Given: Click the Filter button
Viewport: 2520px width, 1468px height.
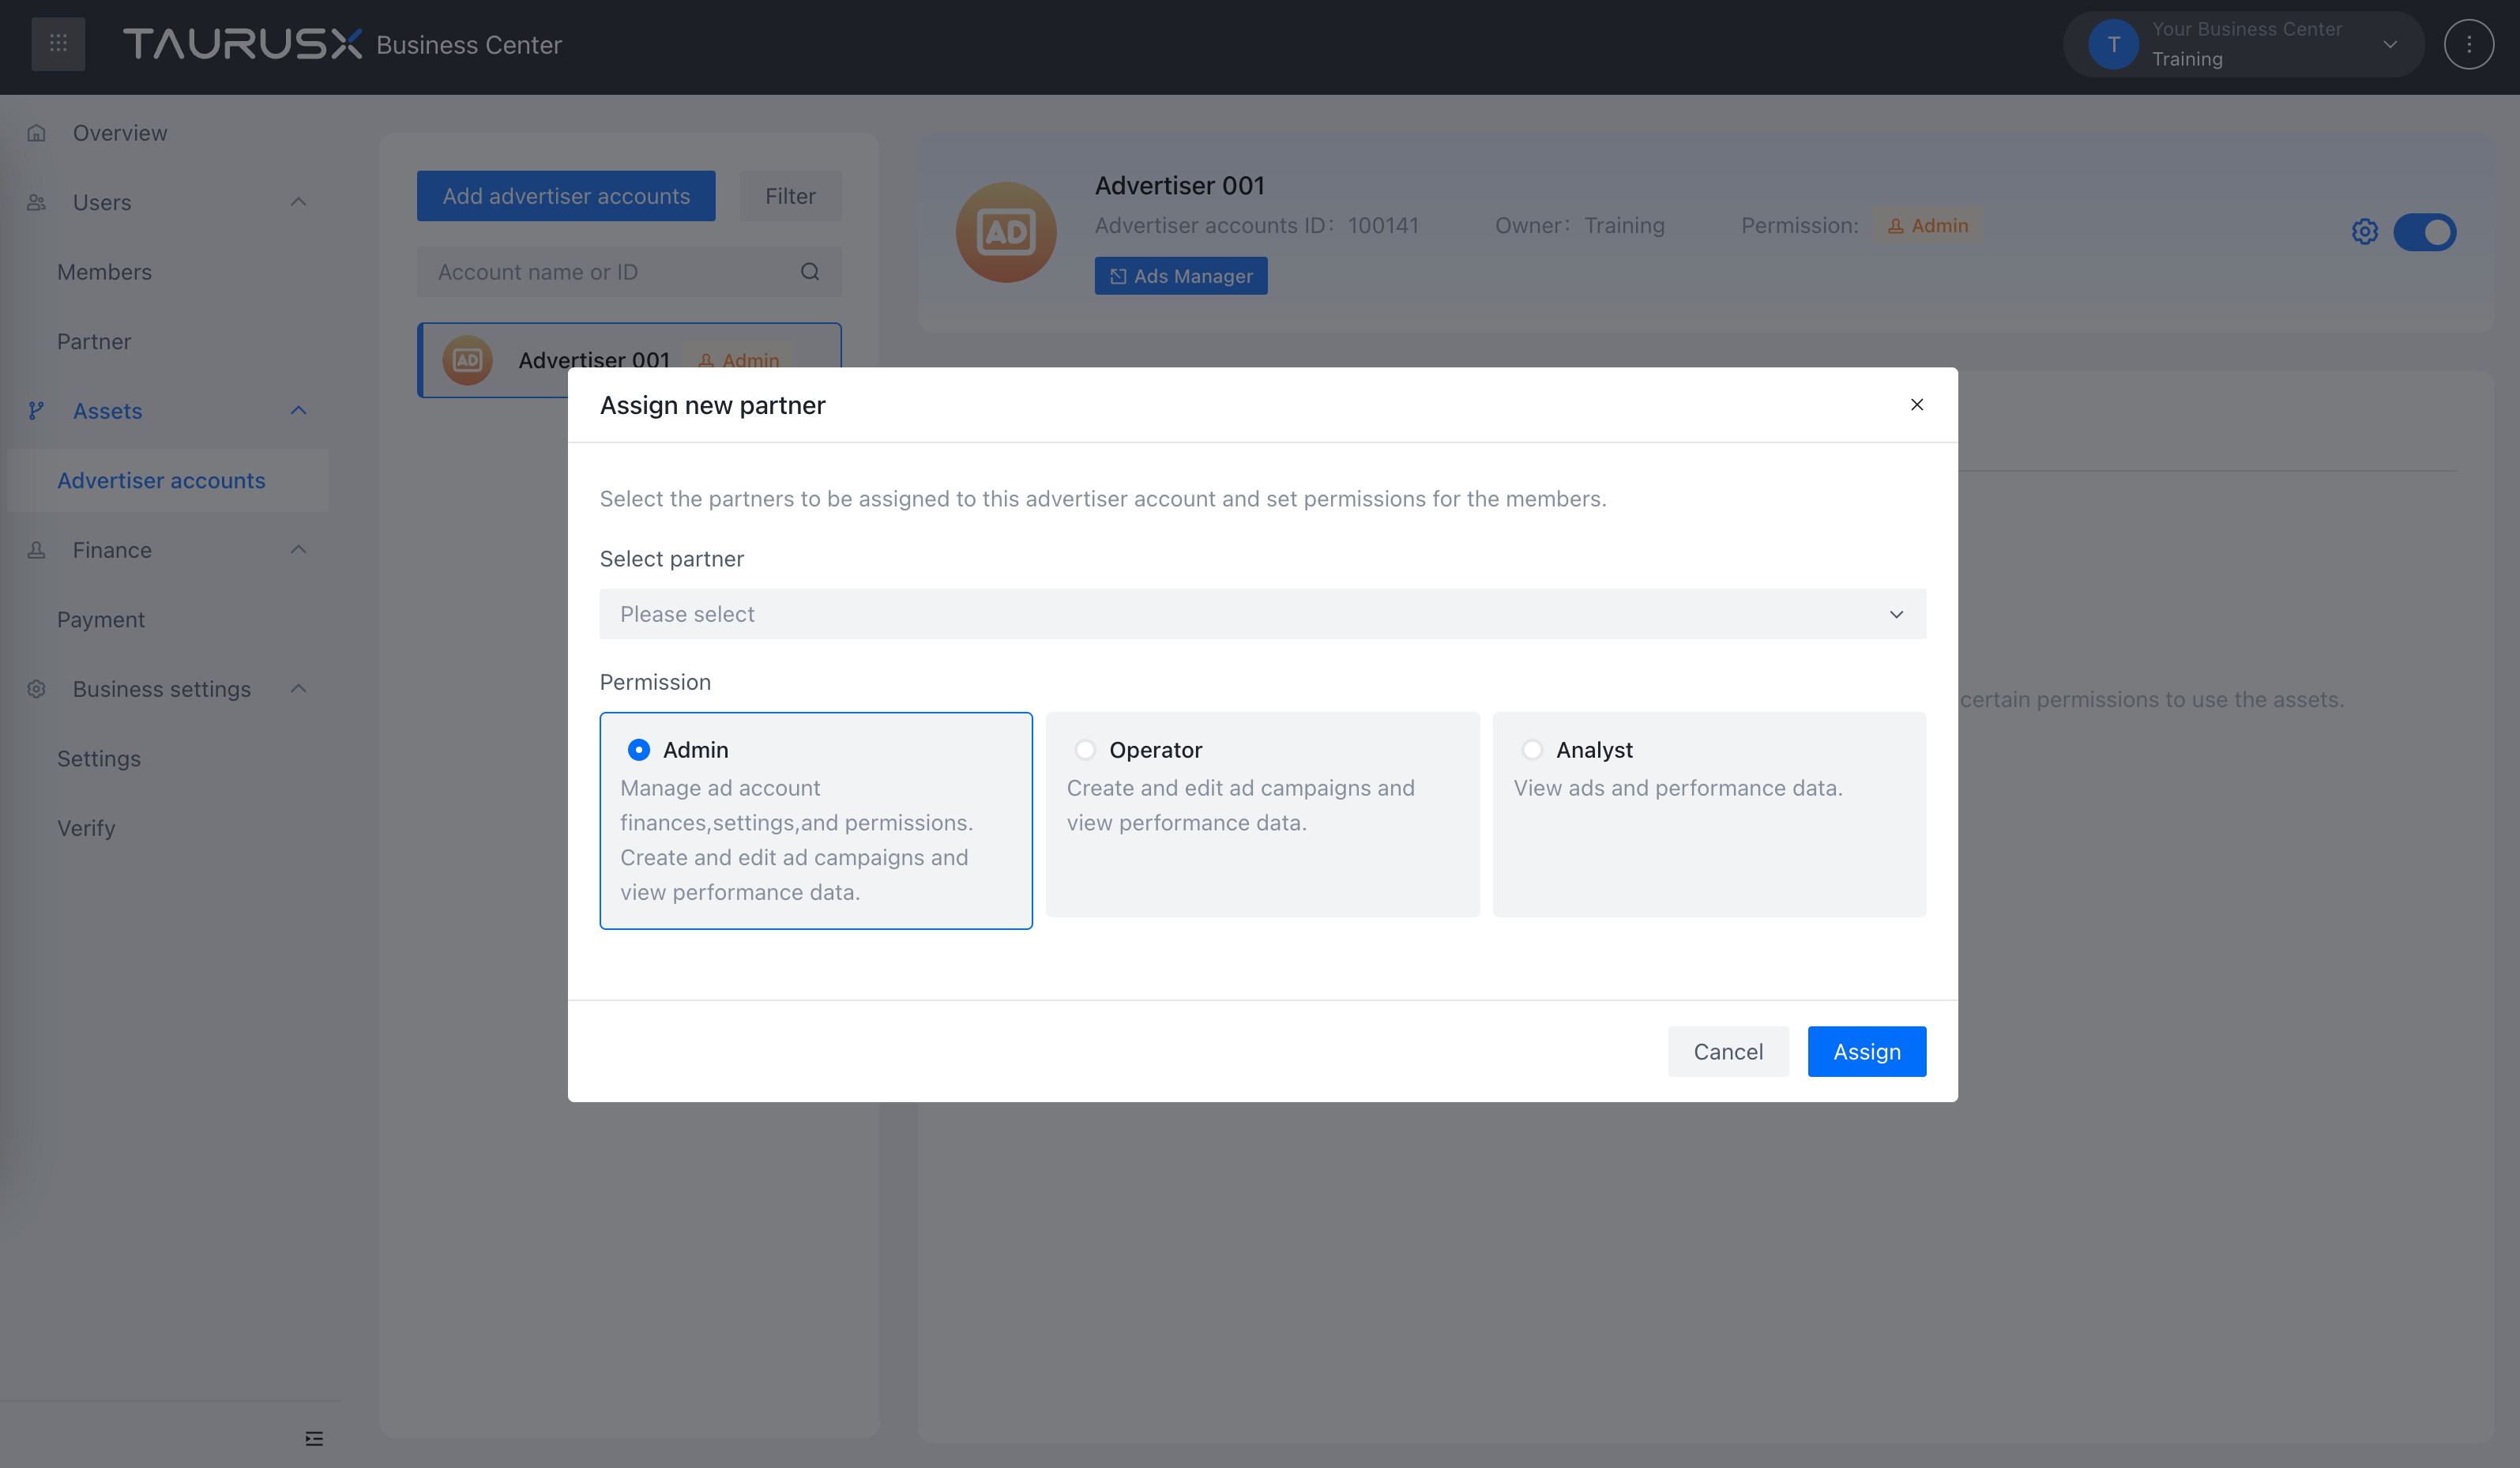Looking at the screenshot, I should pos(790,196).
